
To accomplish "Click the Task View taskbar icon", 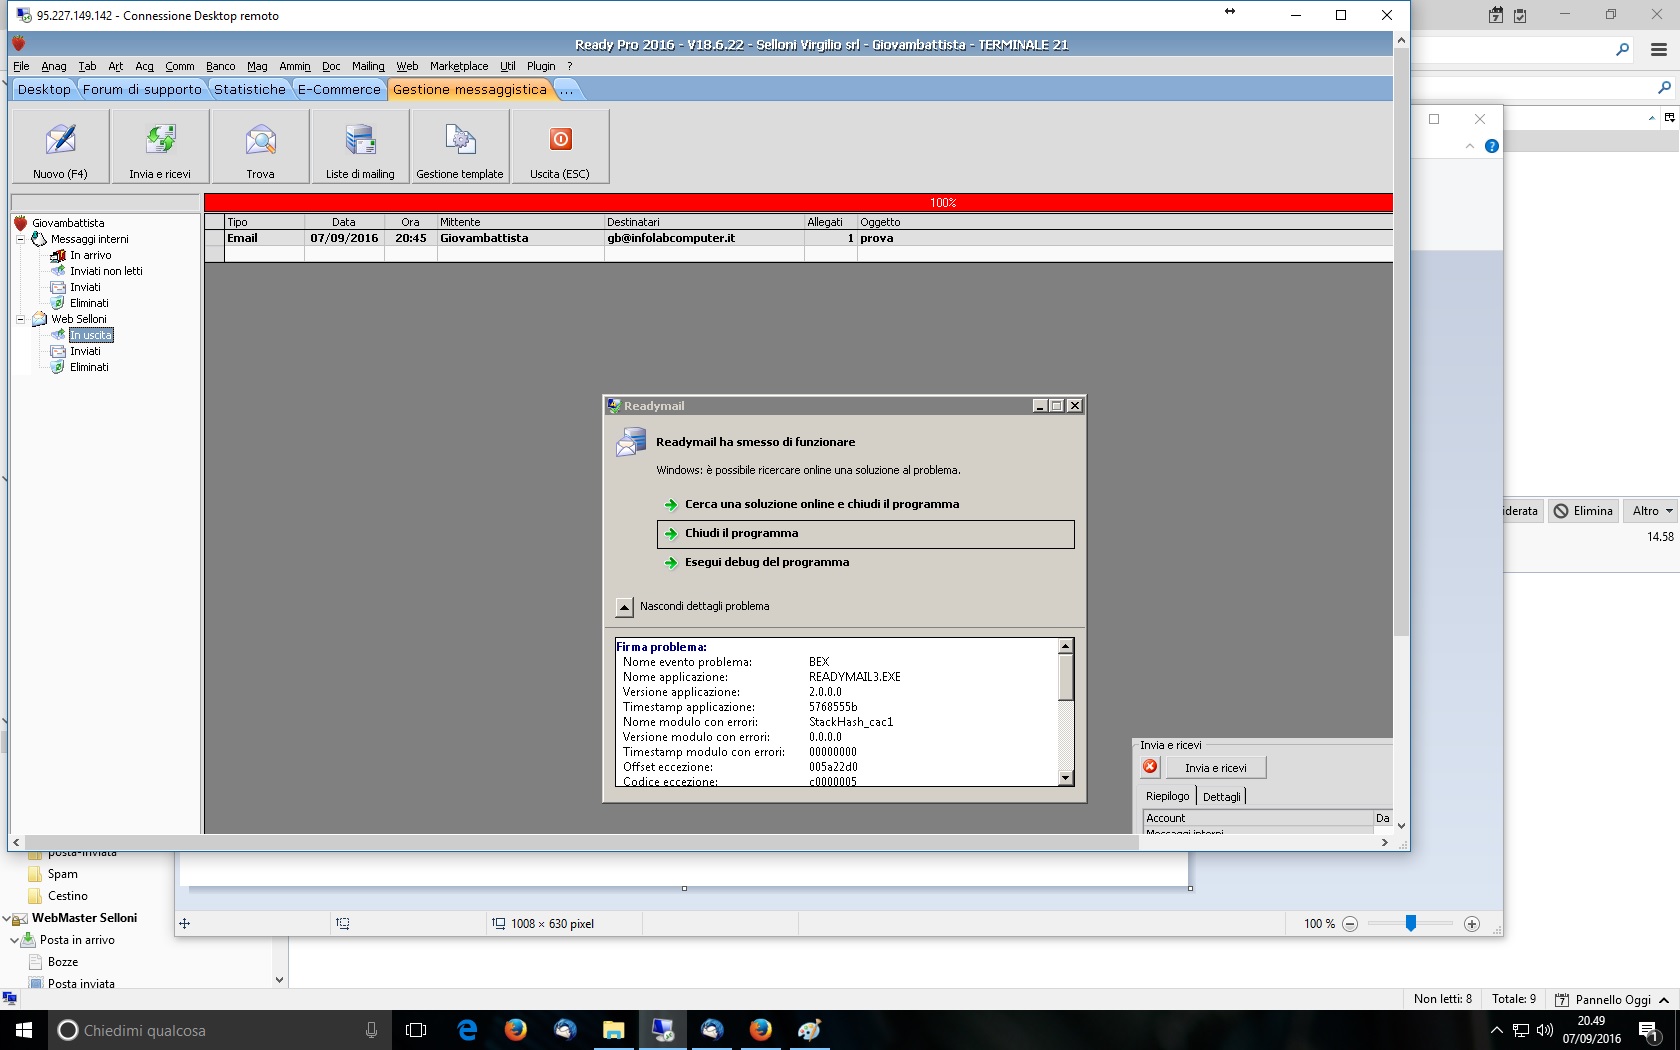I will click(416, 1030).
